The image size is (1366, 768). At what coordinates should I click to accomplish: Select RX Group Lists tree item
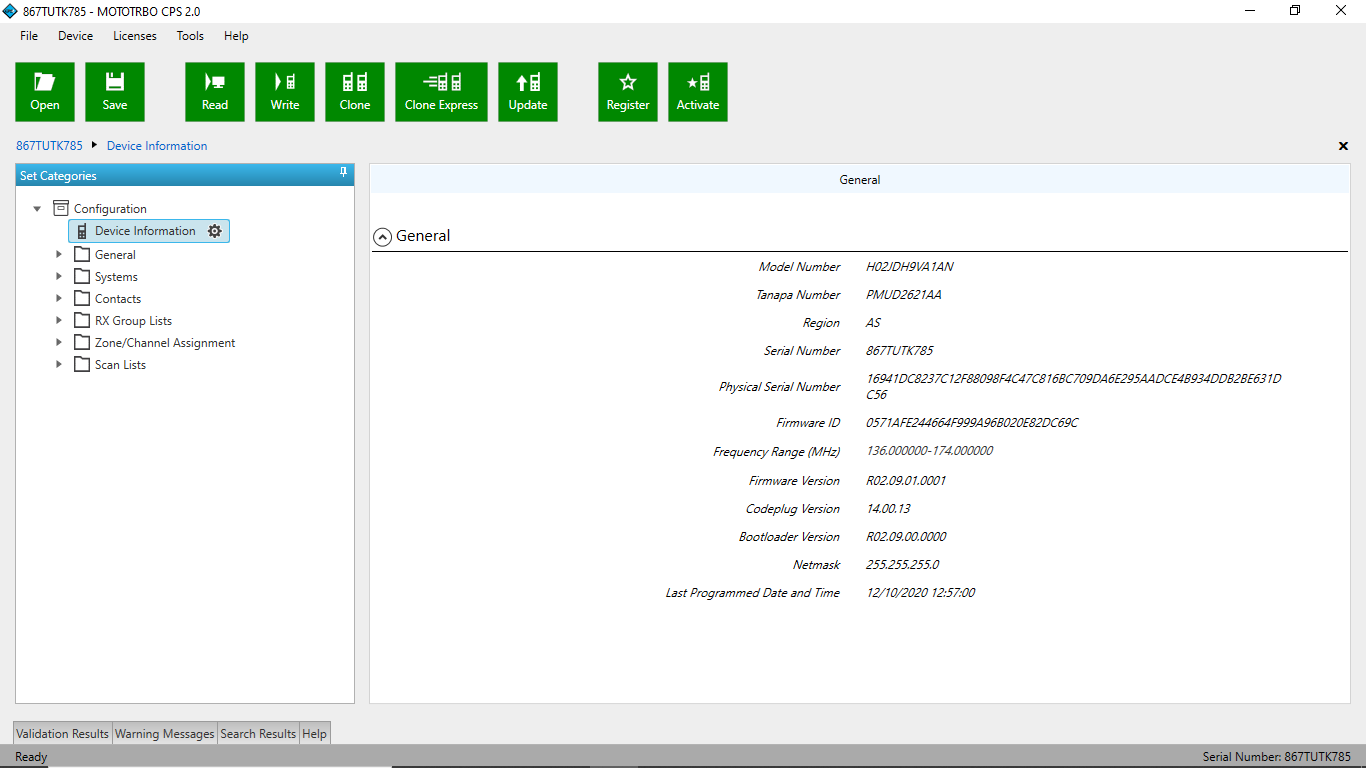133,321
